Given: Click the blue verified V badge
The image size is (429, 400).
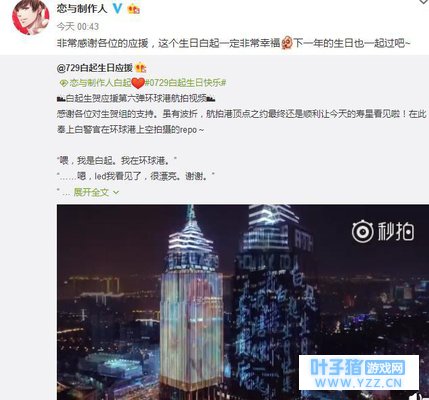Looking at the screenshot, I should click(117, 8).
